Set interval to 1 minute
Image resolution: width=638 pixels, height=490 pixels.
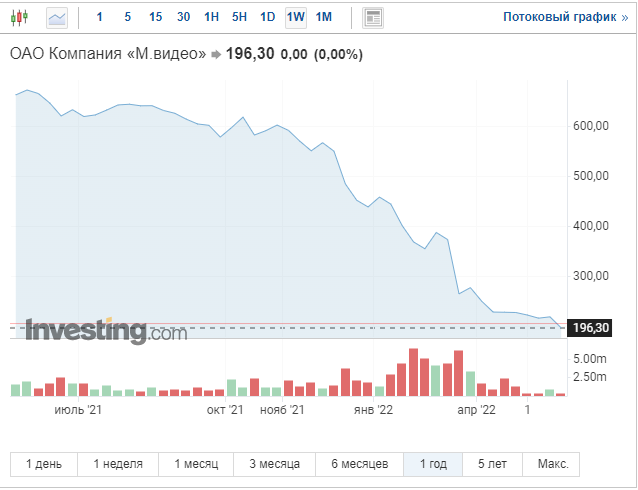coord(99,17)
